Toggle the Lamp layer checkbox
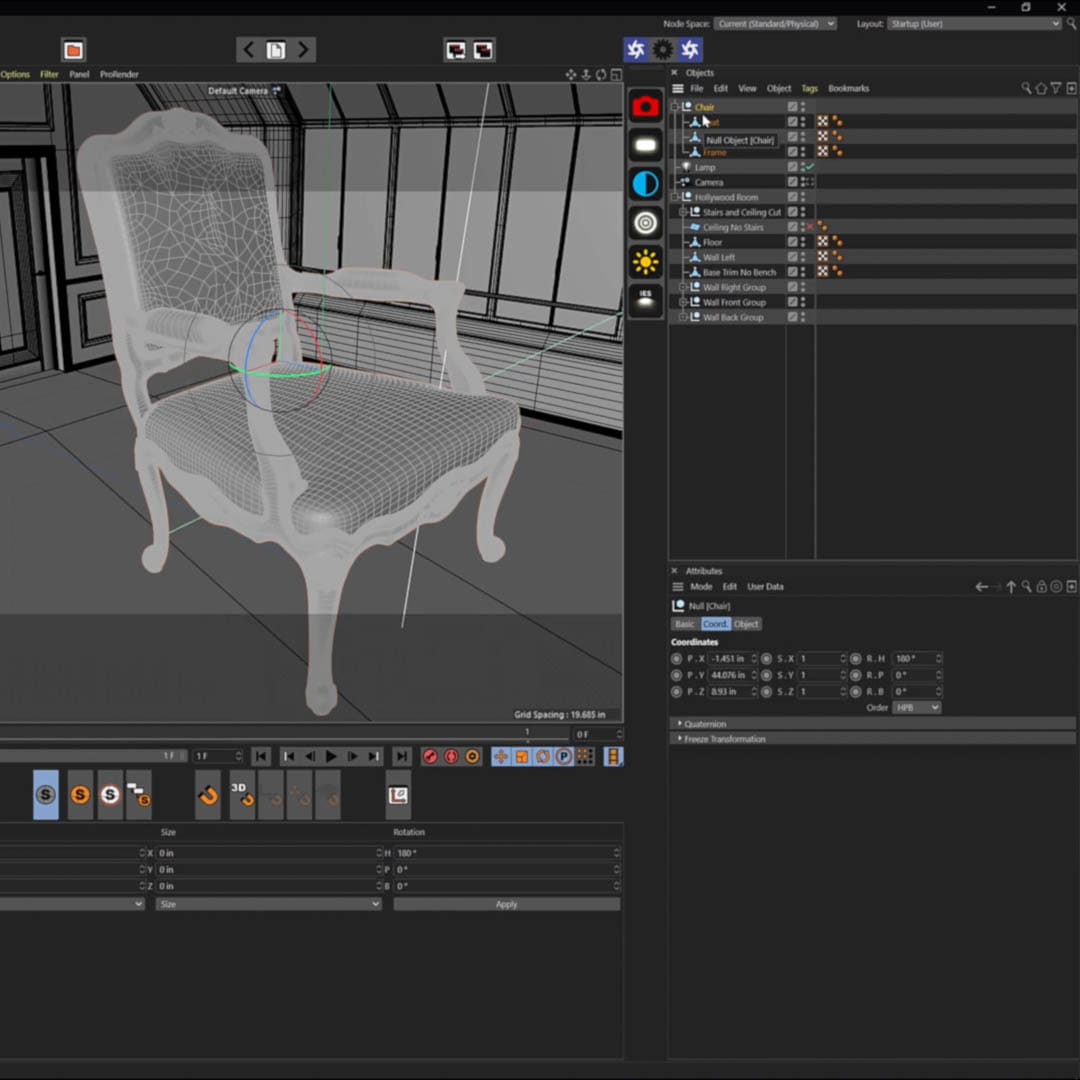The height and width of the screenshot is (1080, 1080). point(792,167)
